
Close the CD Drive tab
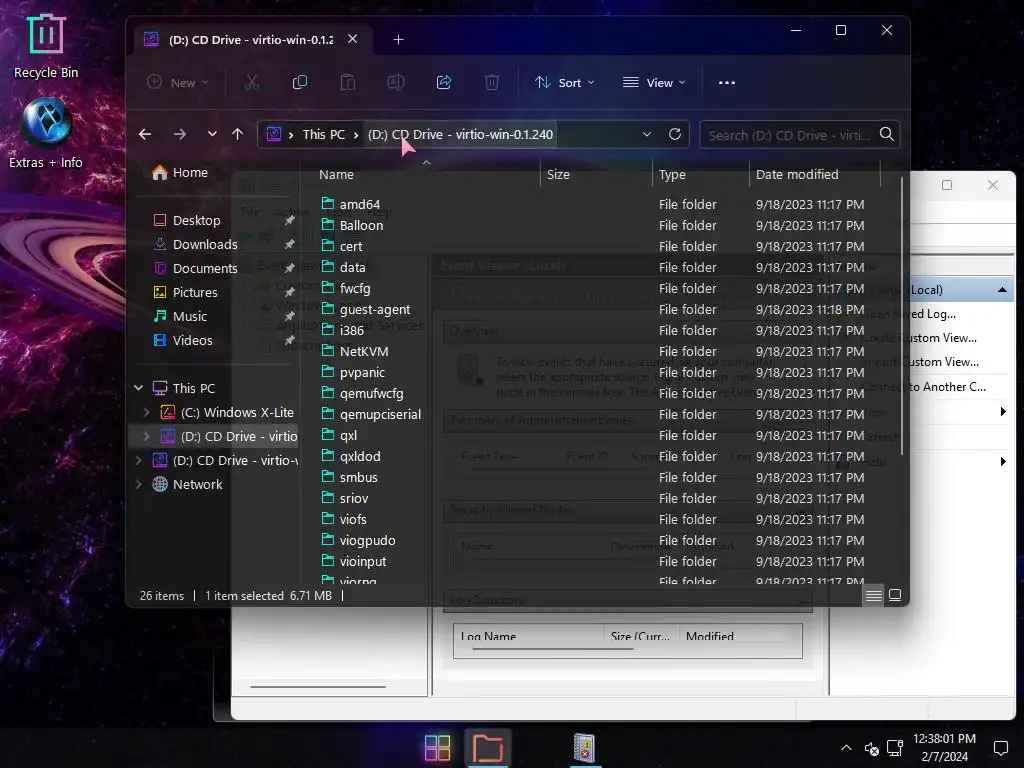(353, 39)
